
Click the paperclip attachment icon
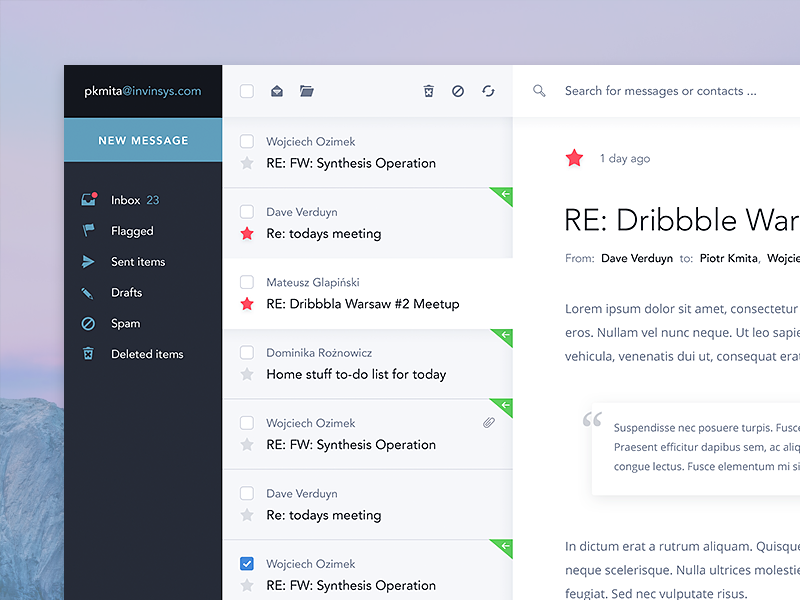tap(489, 423)
